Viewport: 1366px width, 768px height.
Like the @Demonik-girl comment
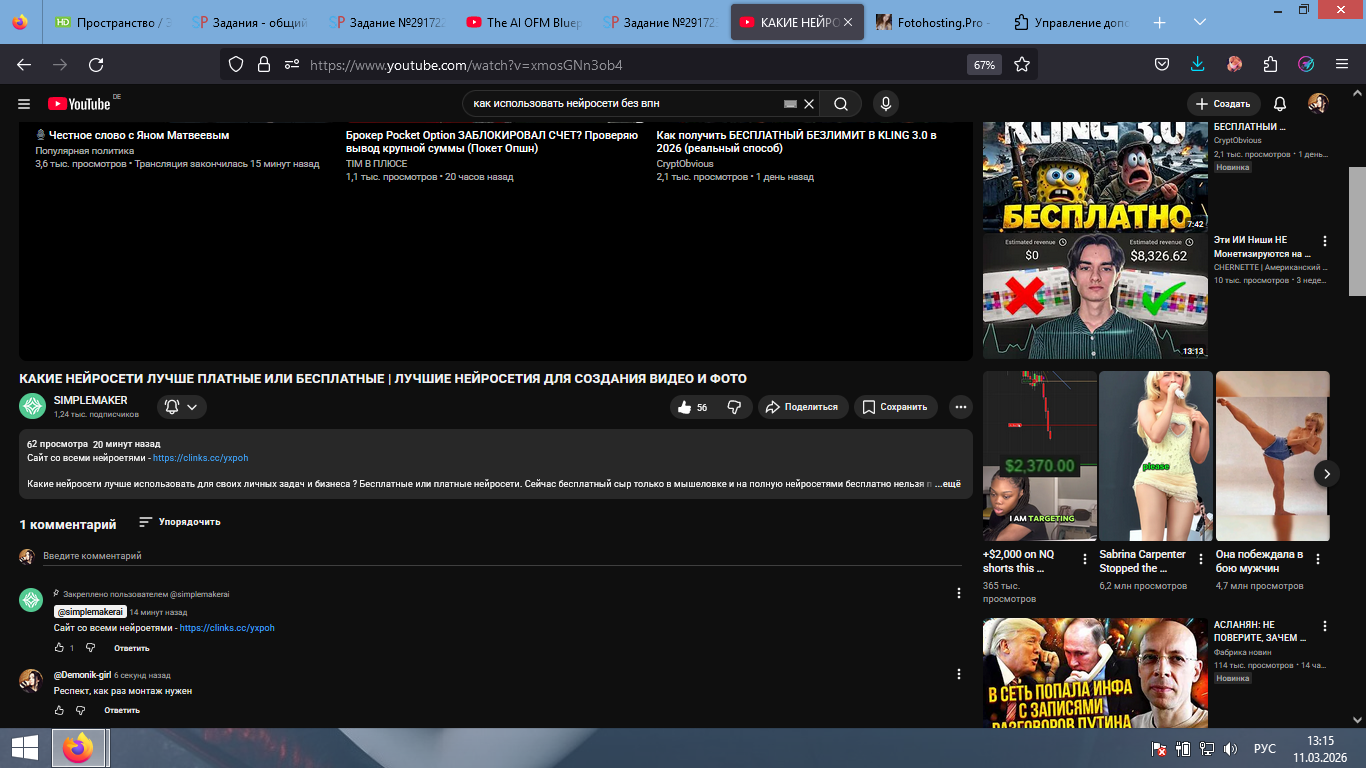pos(59,710)
